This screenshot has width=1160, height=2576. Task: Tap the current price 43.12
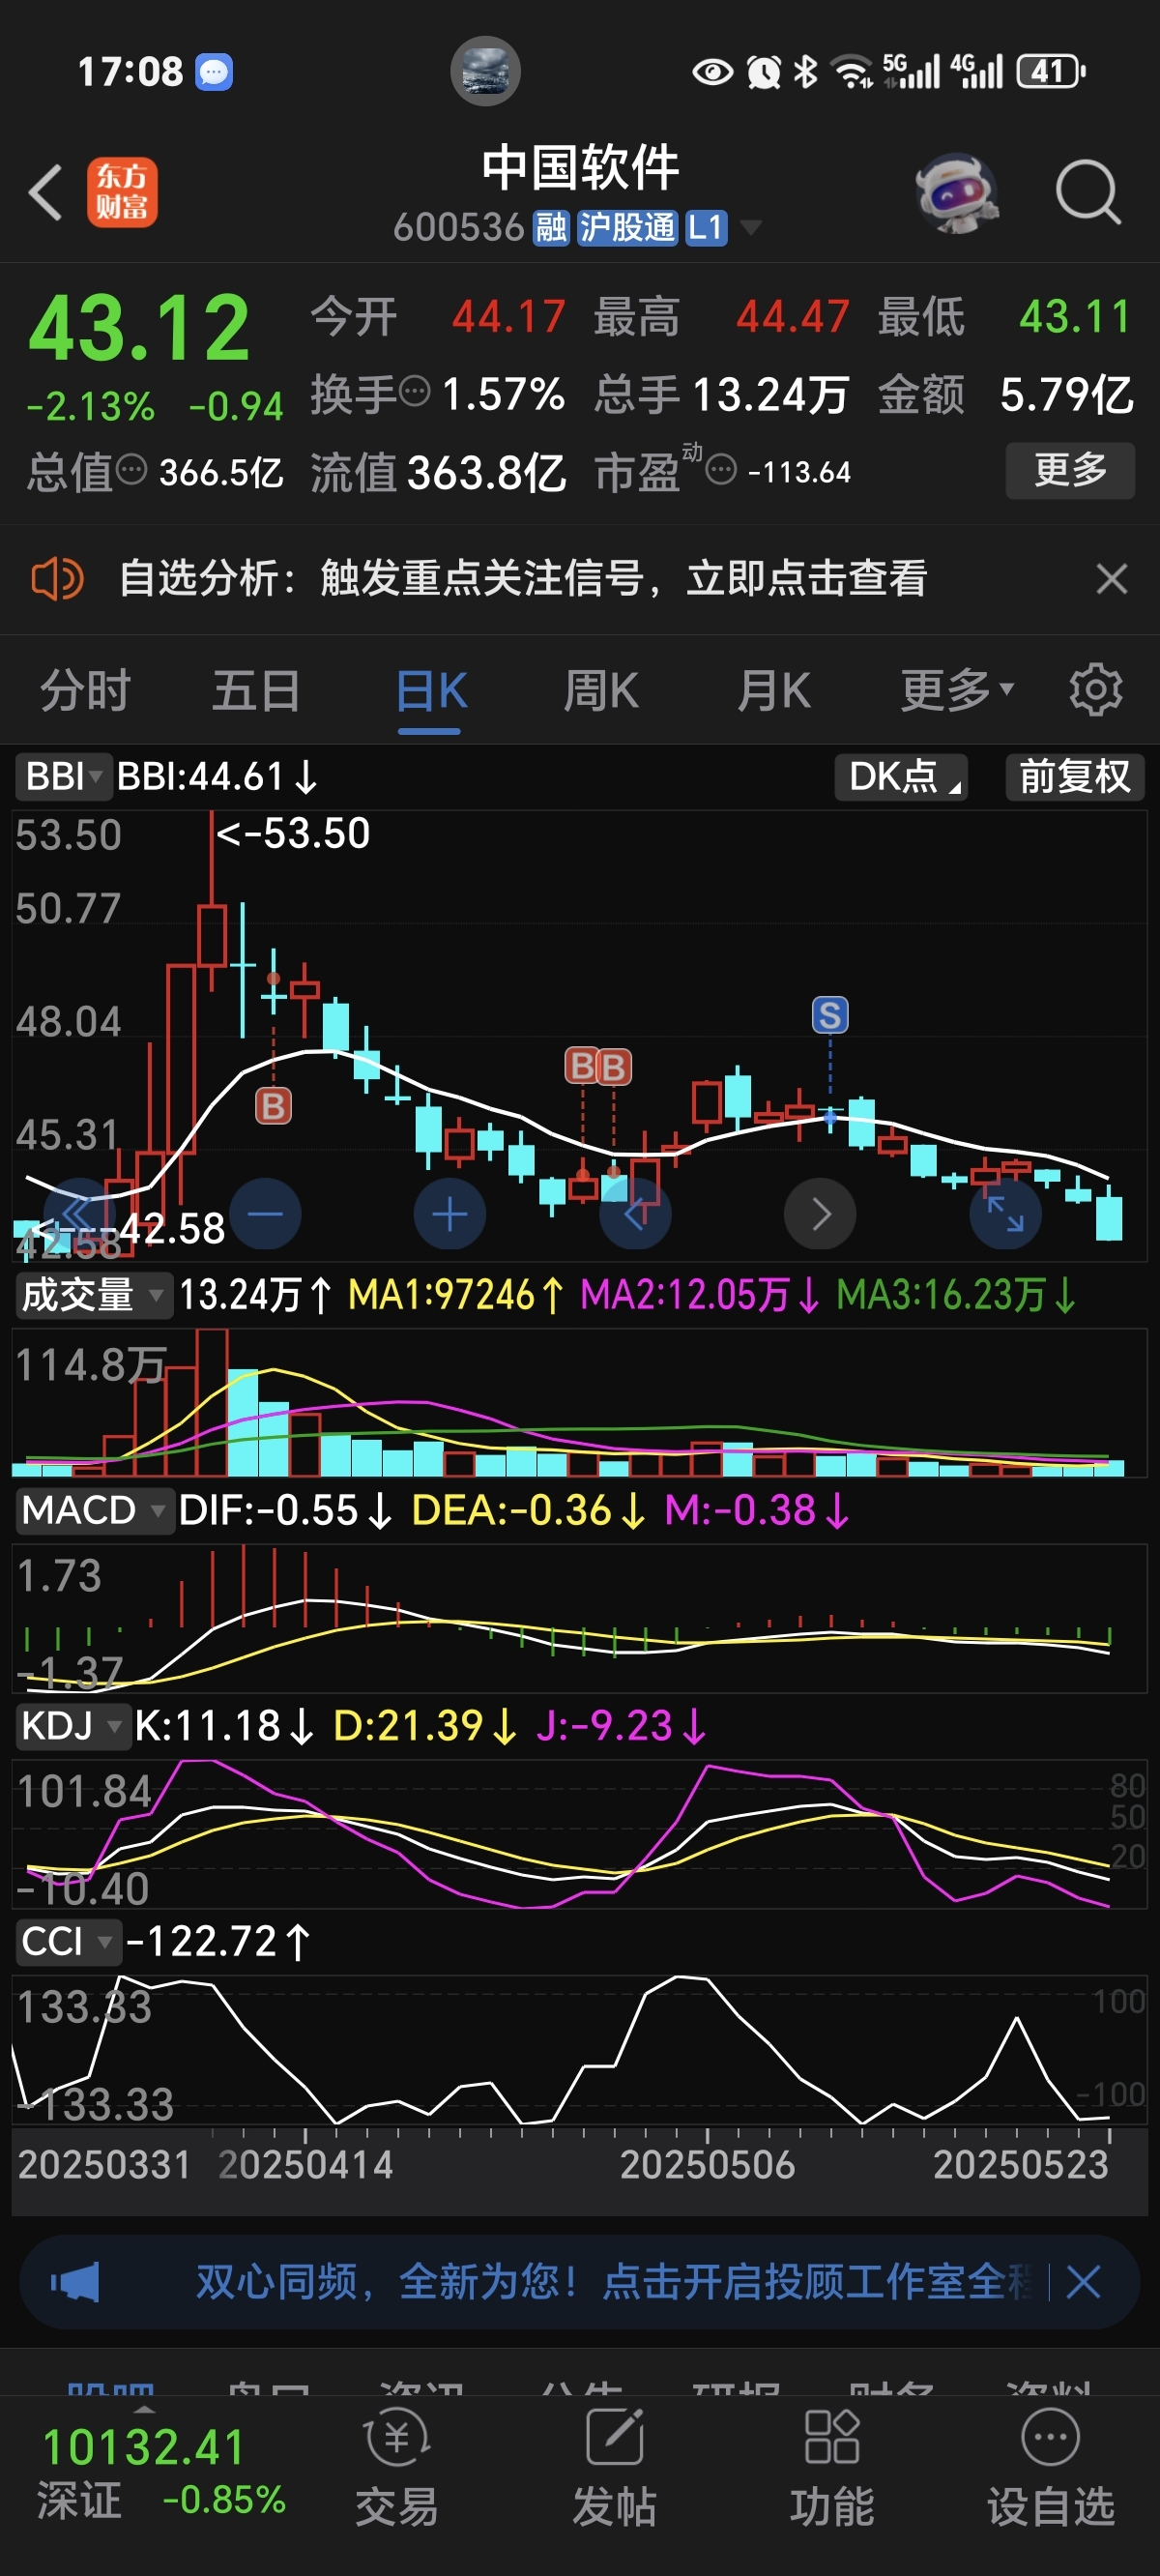[x=139, y=328]
